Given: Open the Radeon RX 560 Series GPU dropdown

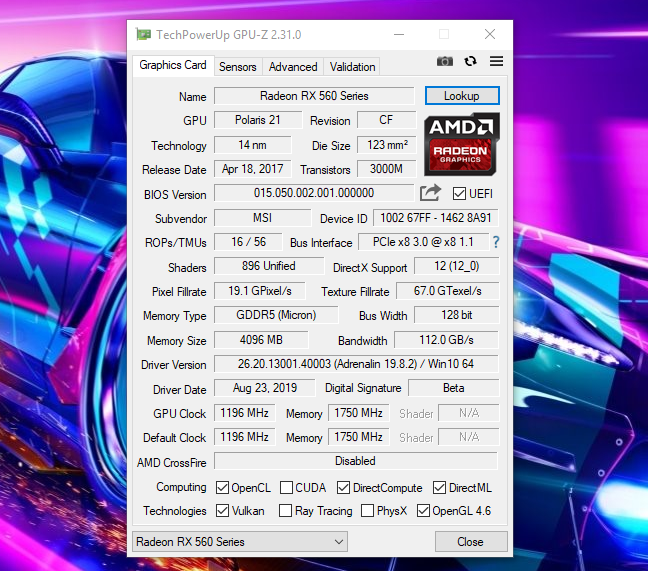Looking at the screenshot, I should [240, 542].
